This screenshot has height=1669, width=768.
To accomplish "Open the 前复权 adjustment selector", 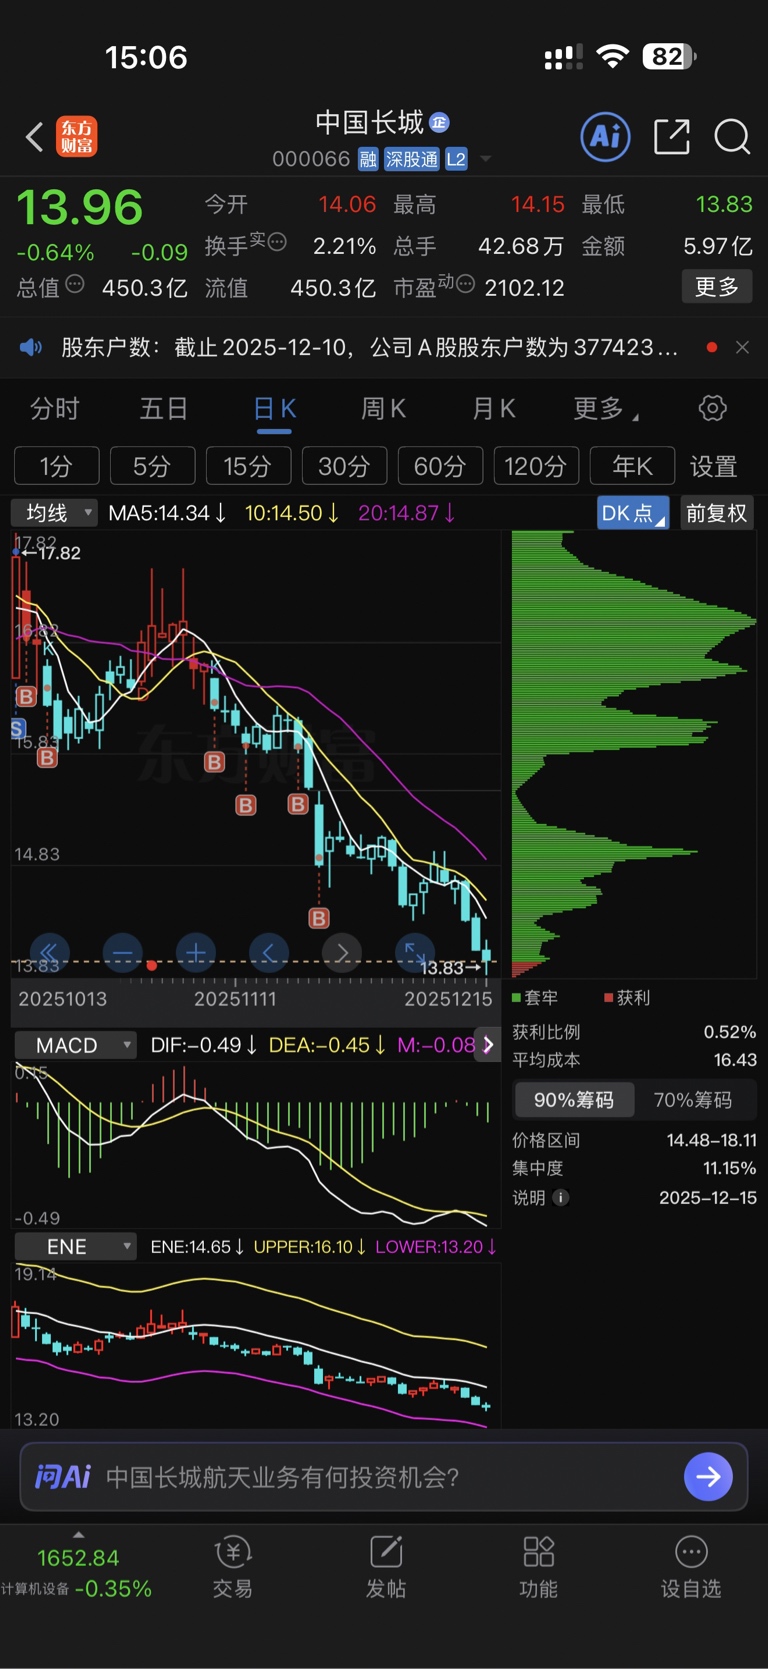I will pos(717,513).
